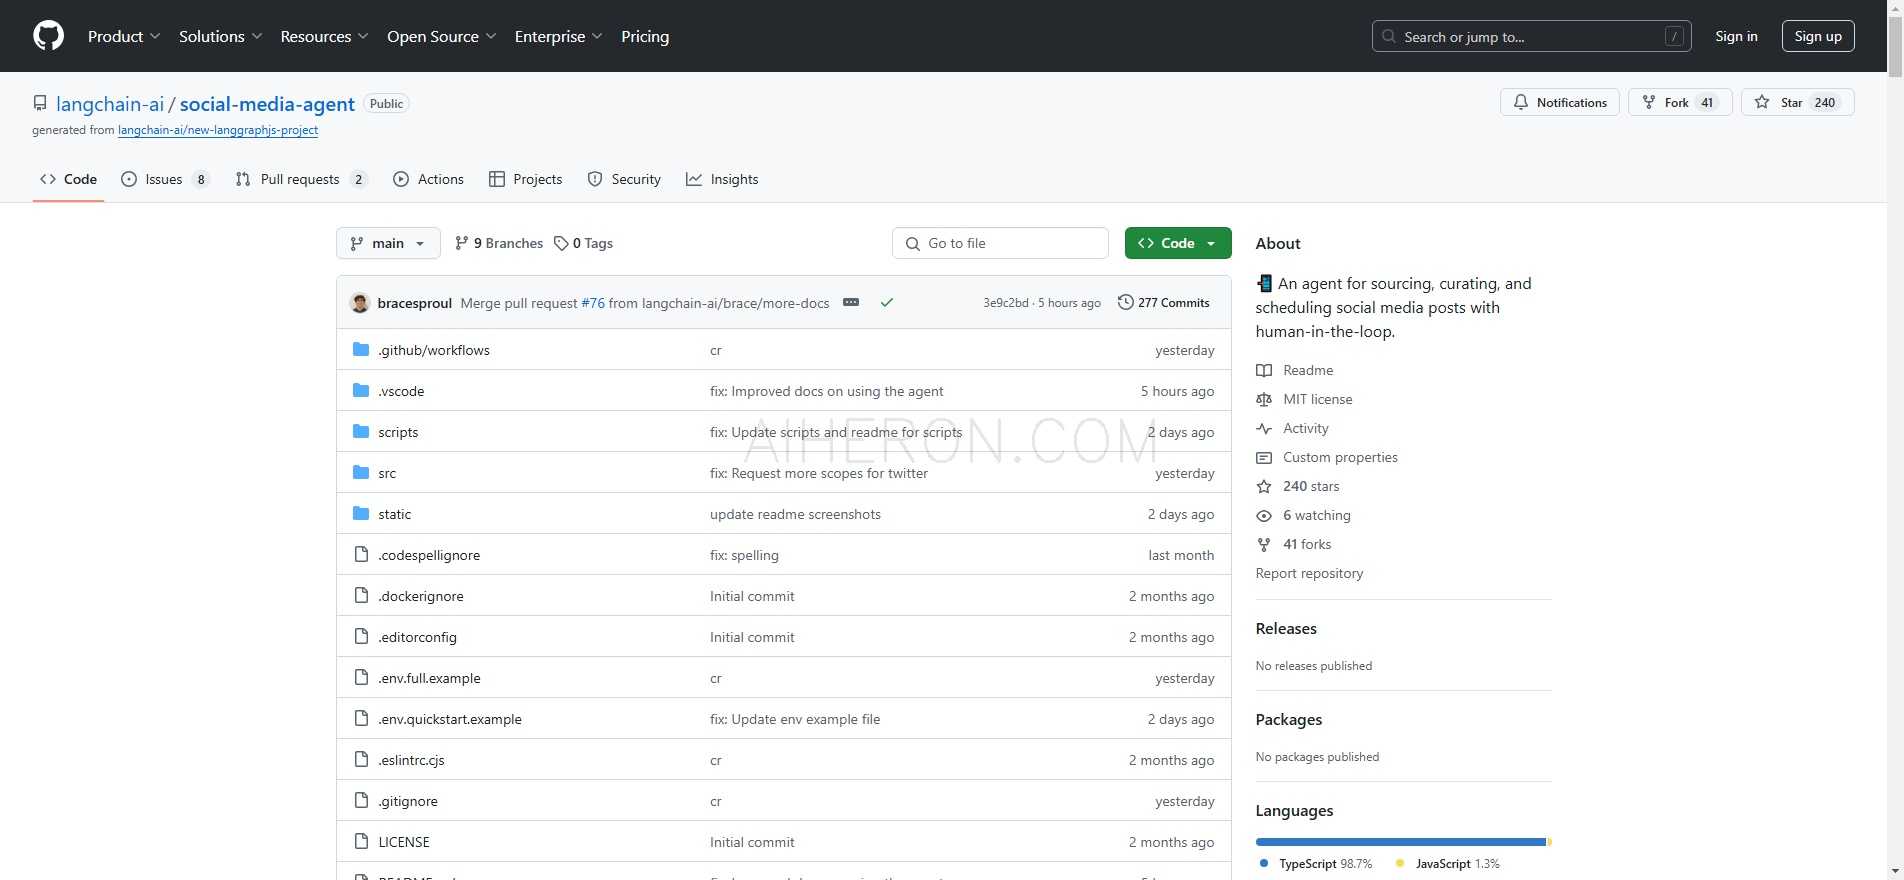Open the .gitignore file
Screen dimensions: 1904x880
[x=408, y=801]
